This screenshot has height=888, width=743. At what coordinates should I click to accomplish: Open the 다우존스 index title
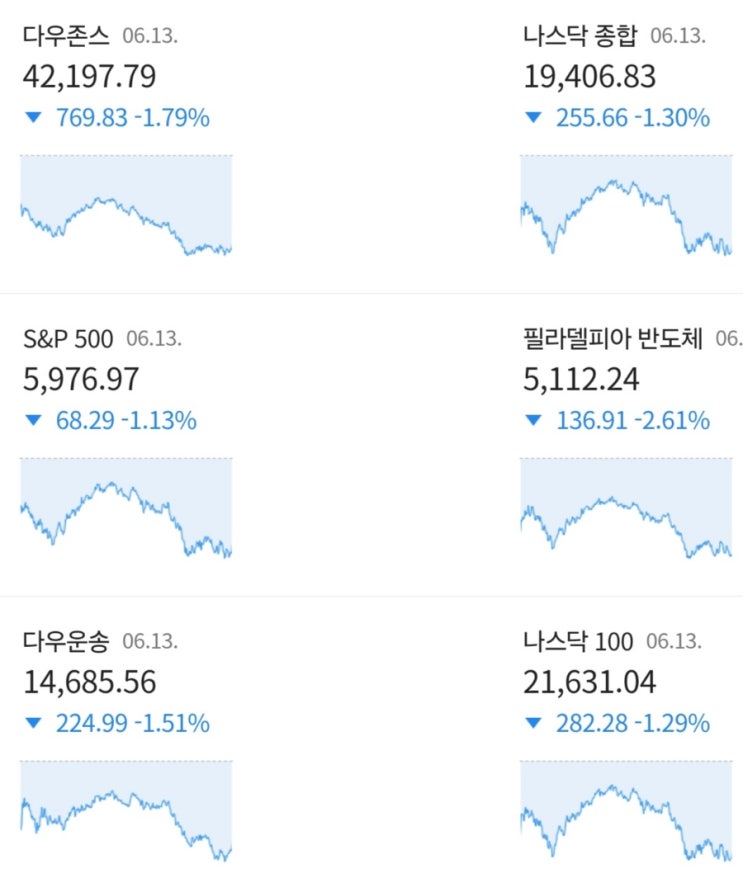(66, 37)
